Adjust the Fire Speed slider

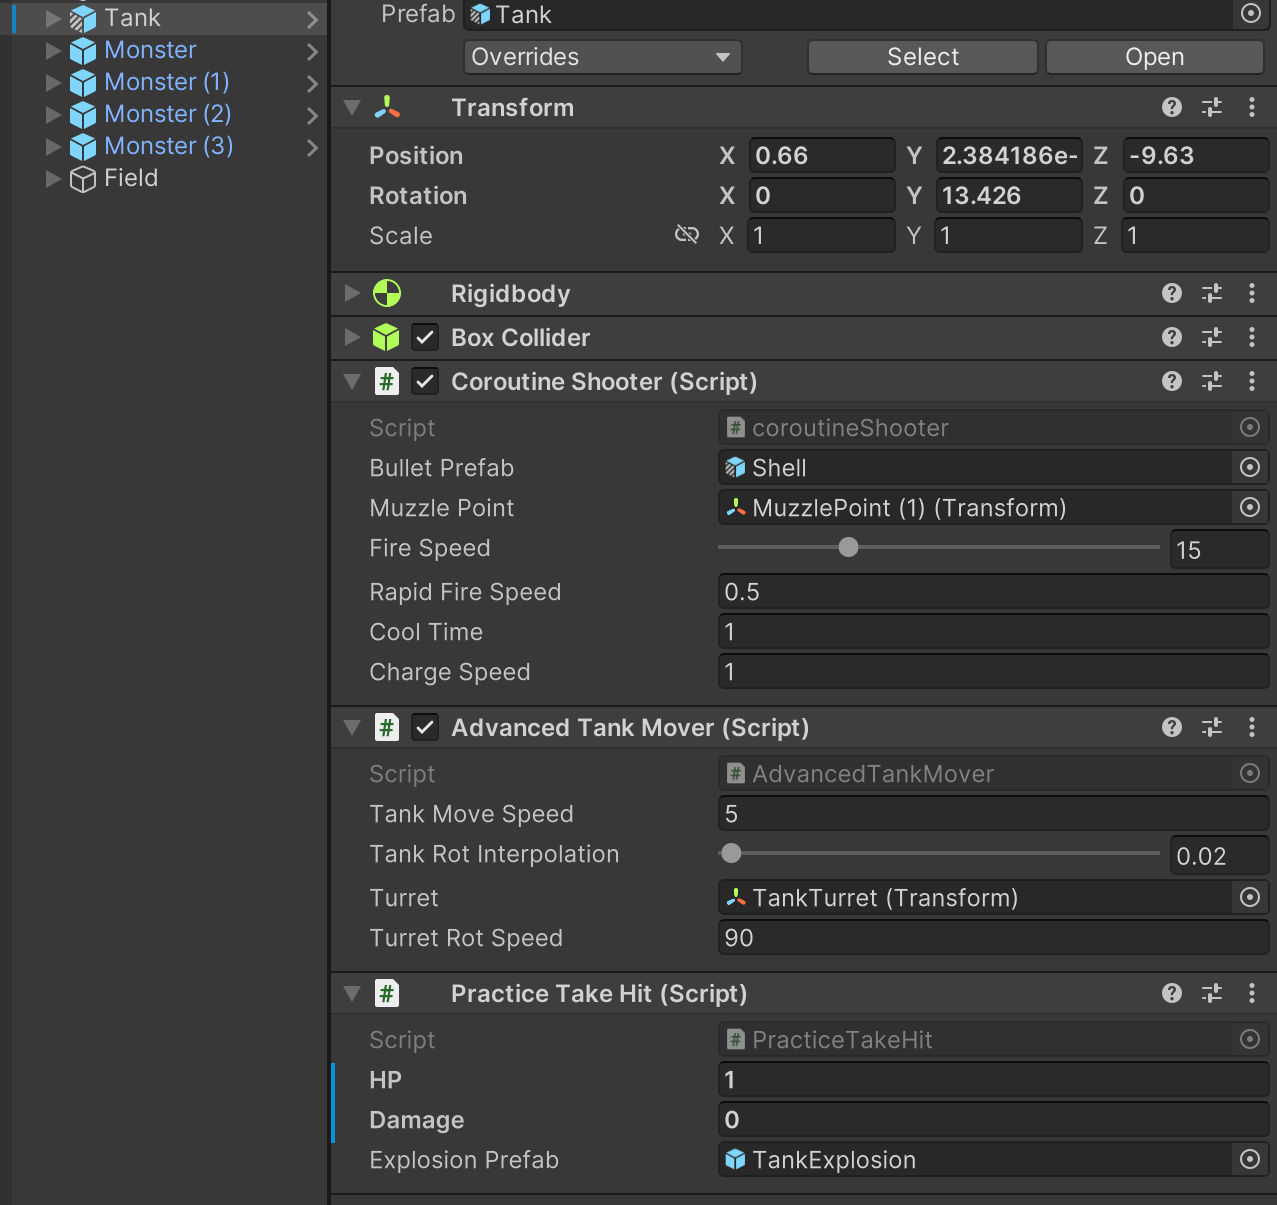pos(938,547)
